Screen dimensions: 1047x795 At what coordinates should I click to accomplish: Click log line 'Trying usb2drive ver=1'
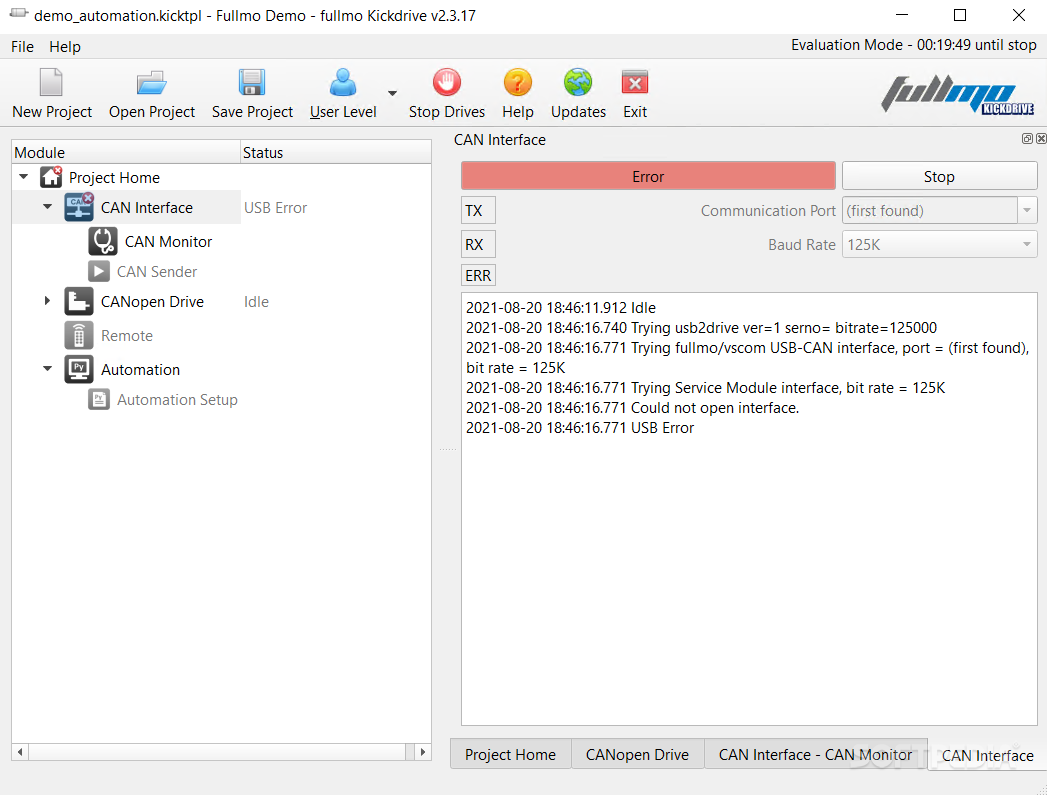tap(701, 328)
